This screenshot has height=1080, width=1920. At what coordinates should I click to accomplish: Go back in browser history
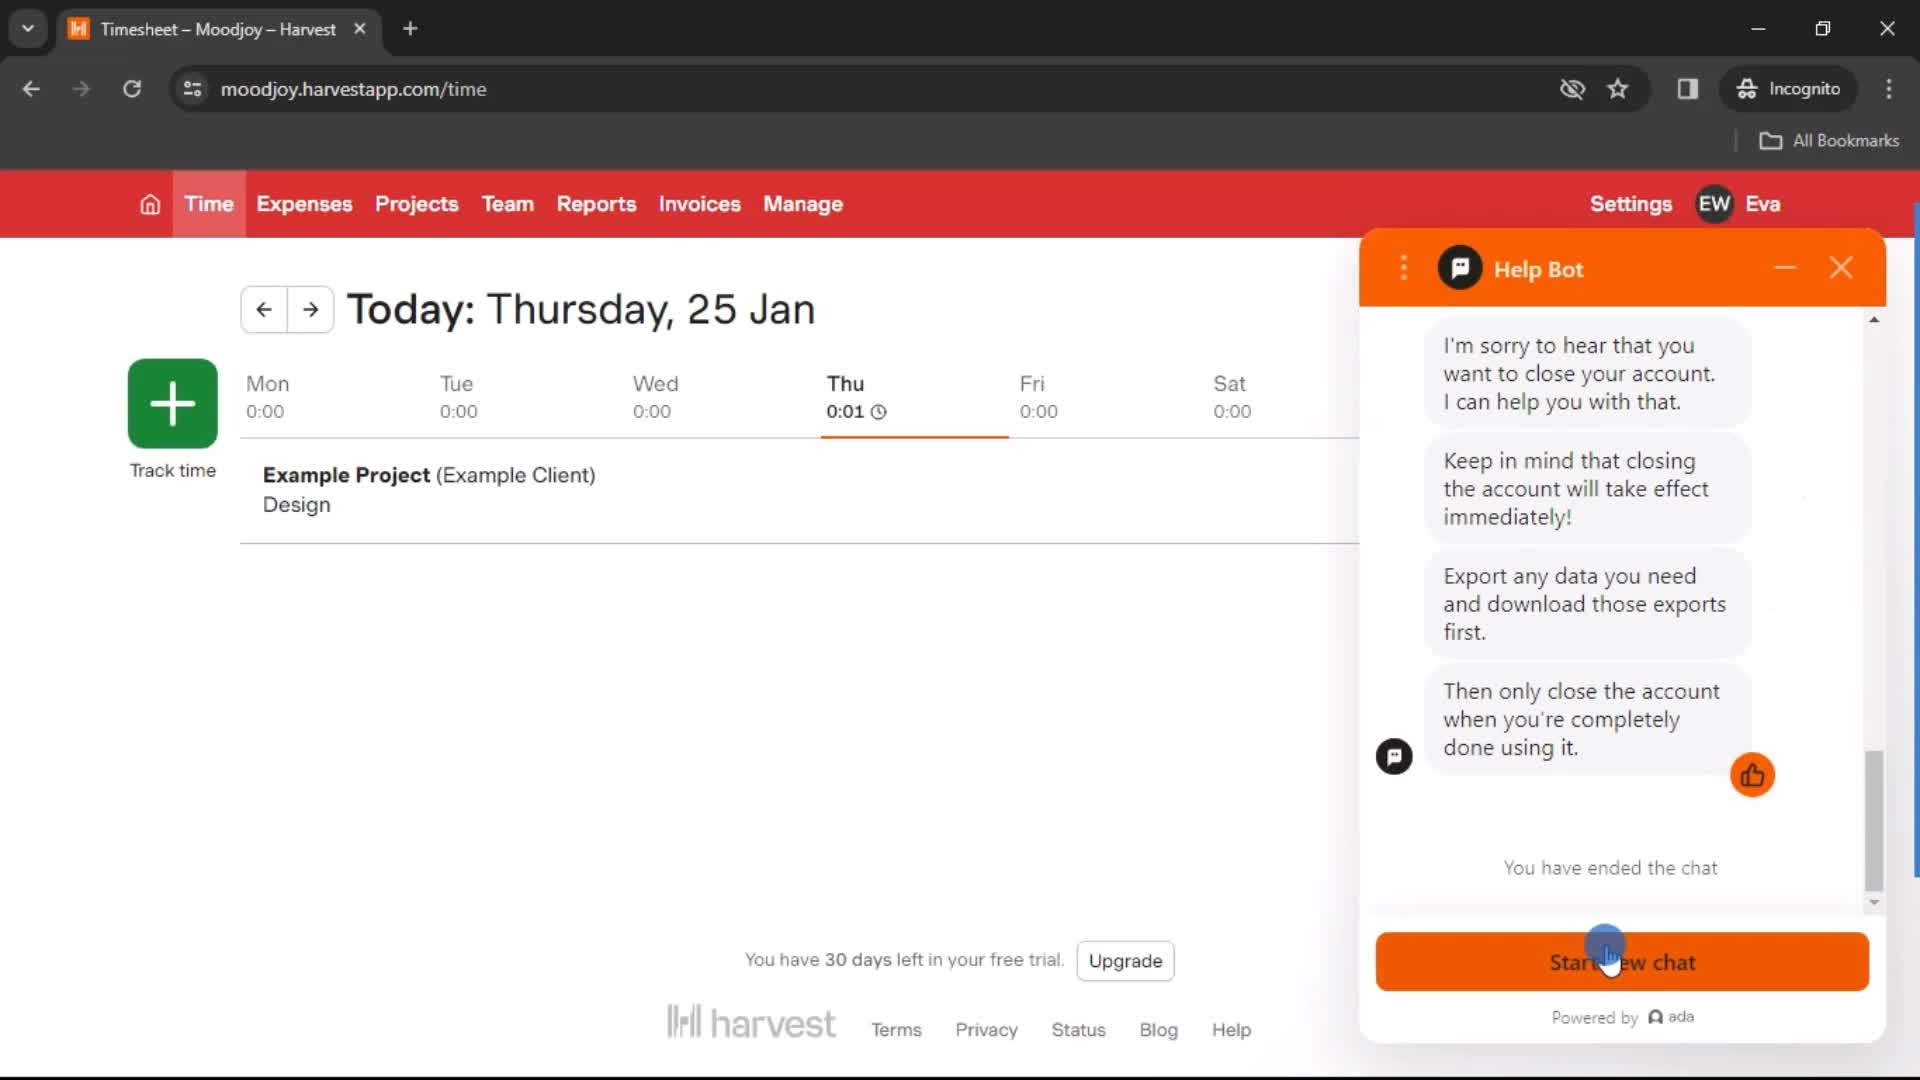tap(31, 89)
